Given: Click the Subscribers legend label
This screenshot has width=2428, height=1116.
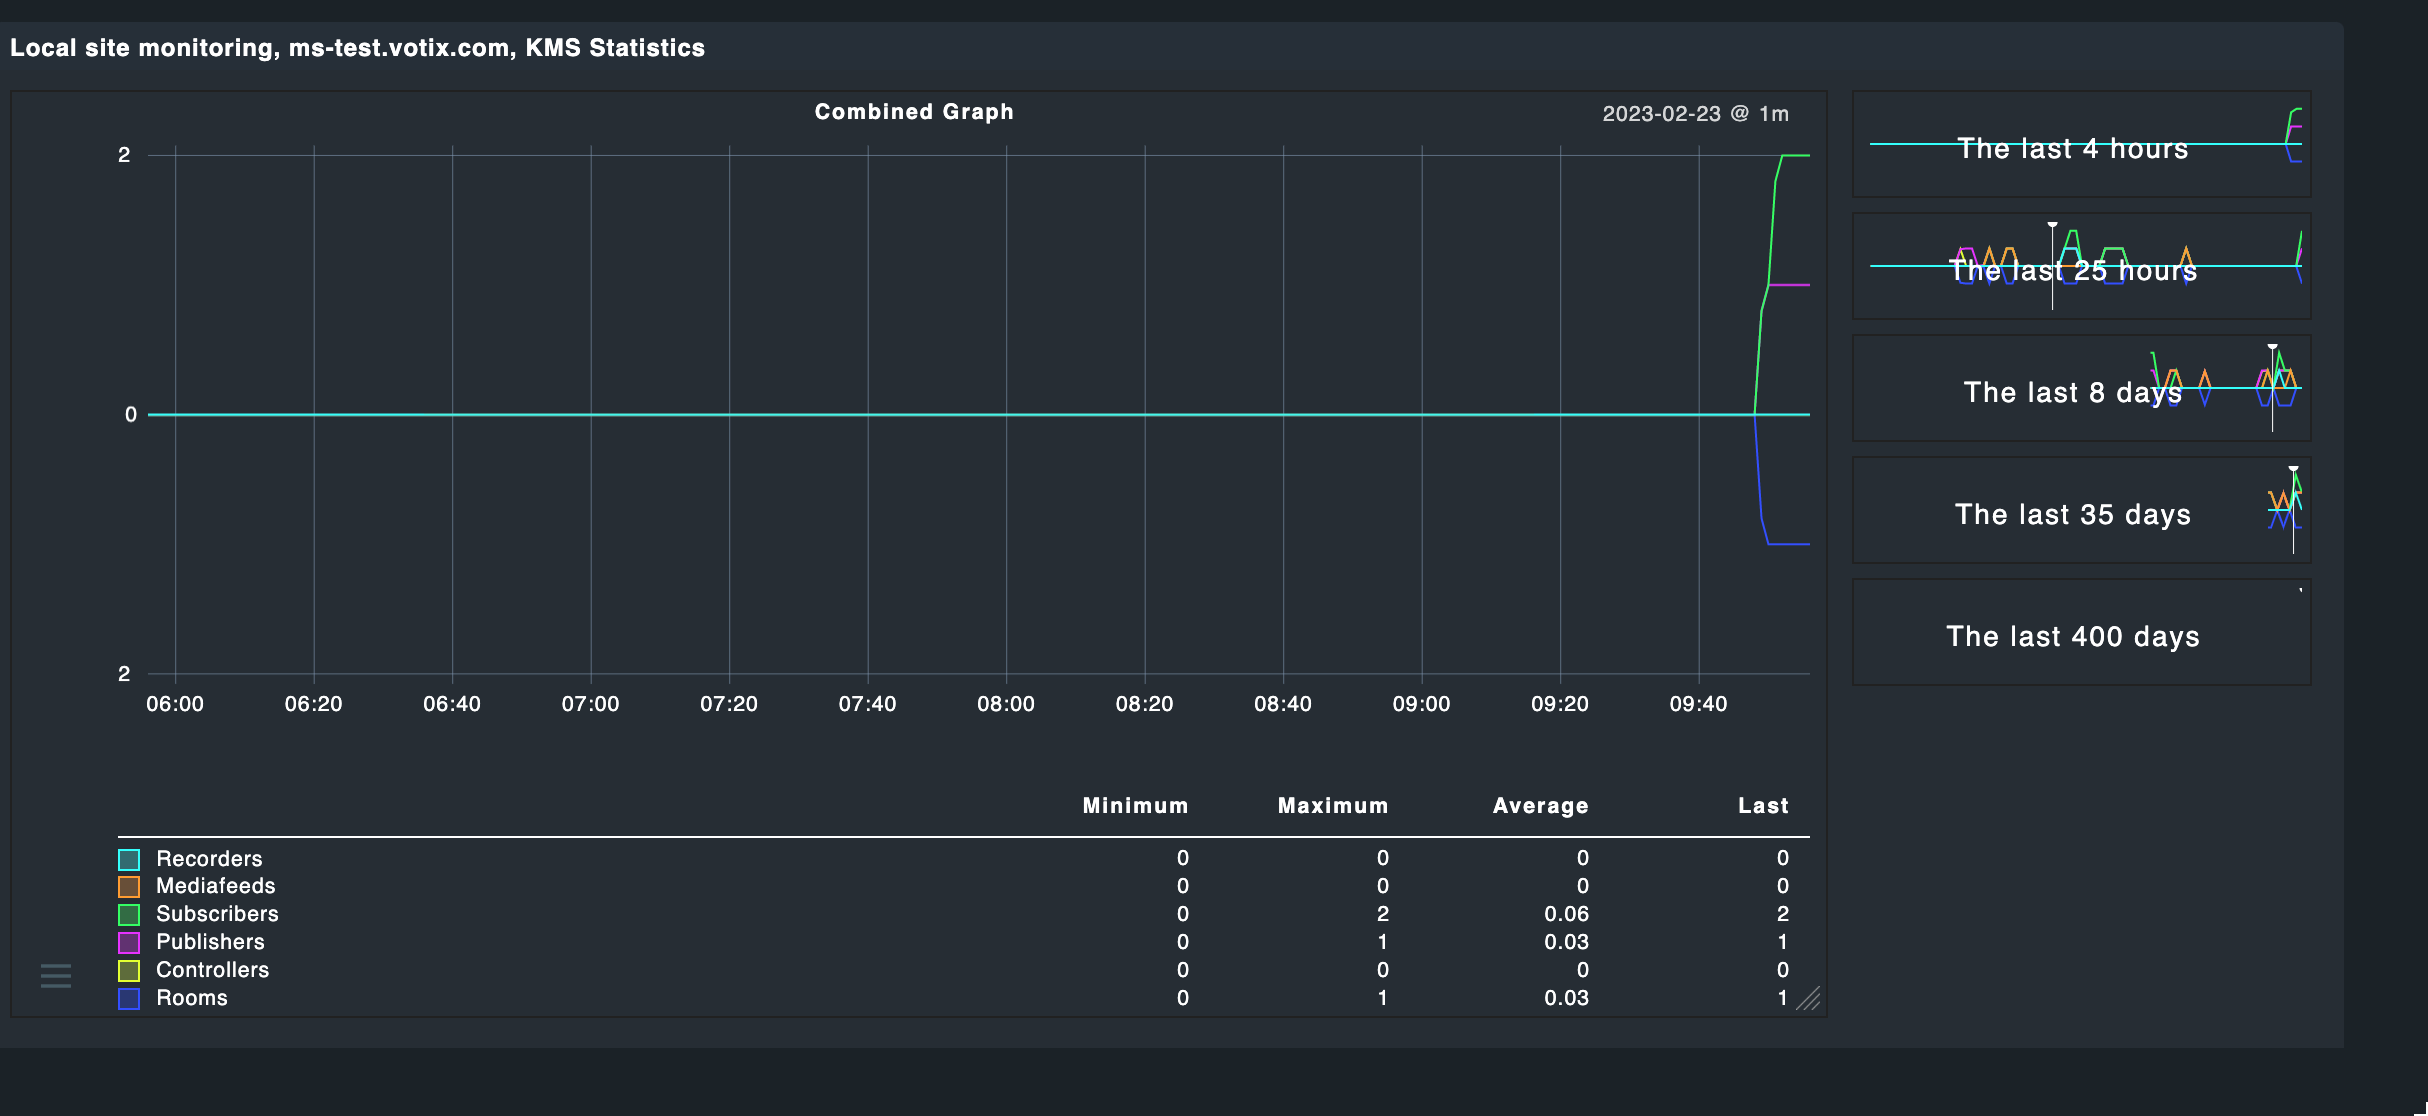Looking at the screenshot, I should [217, 914].
